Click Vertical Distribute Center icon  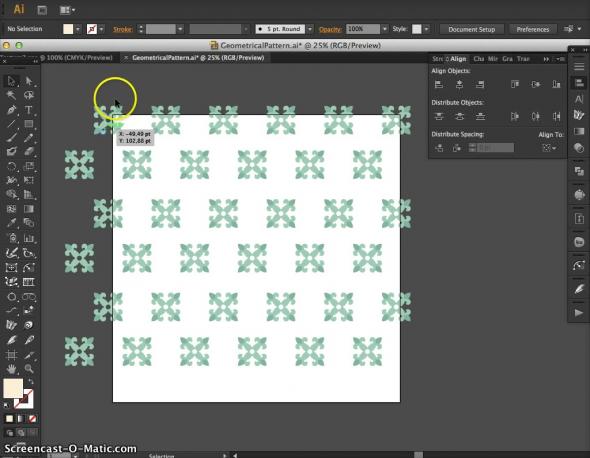pos(459,116)
